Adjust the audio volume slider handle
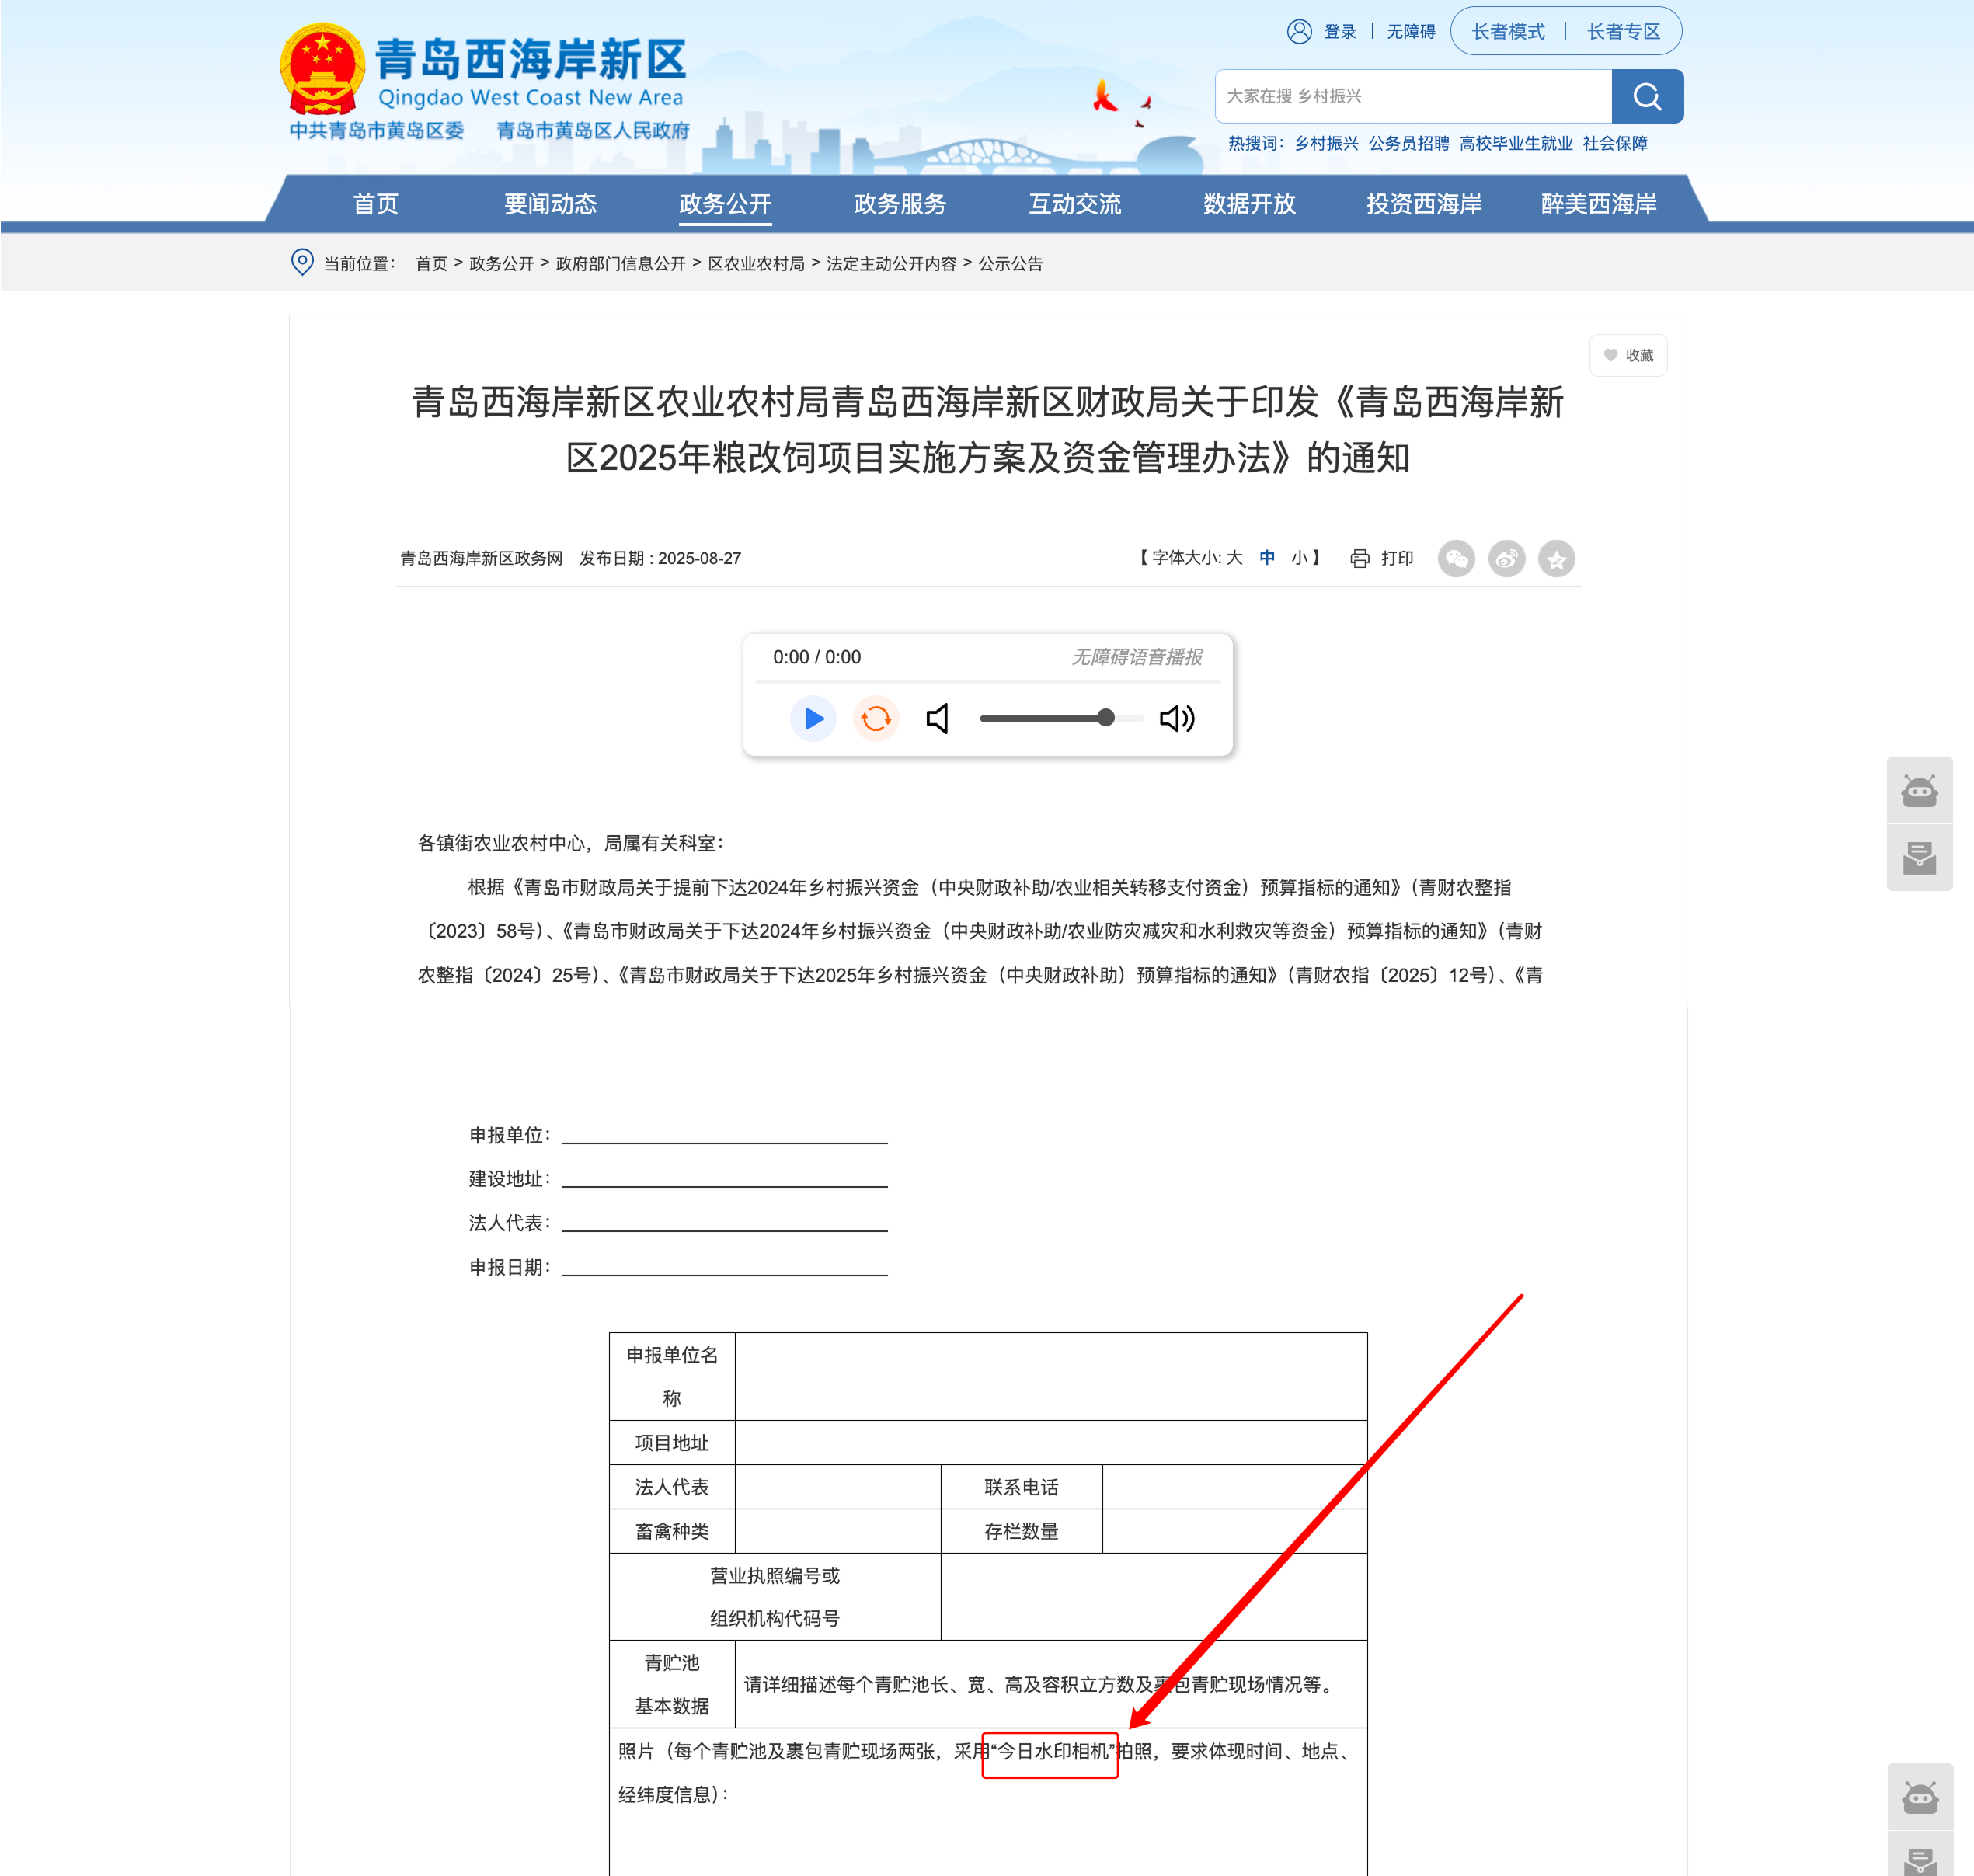 [x=1105, y=718]
